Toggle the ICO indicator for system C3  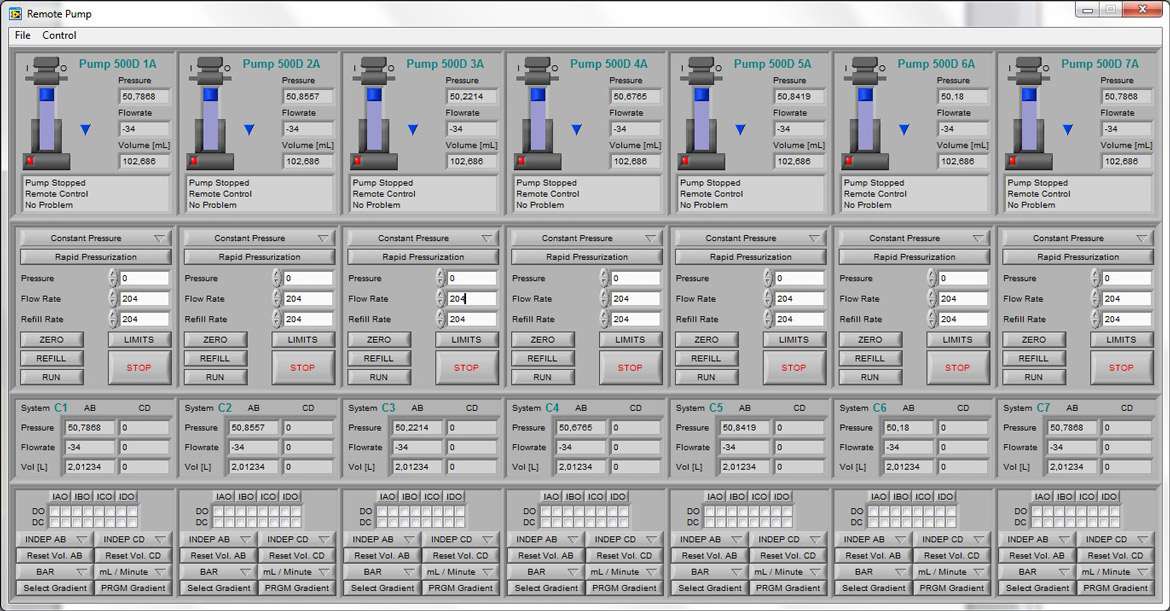(x=432, y=496)
